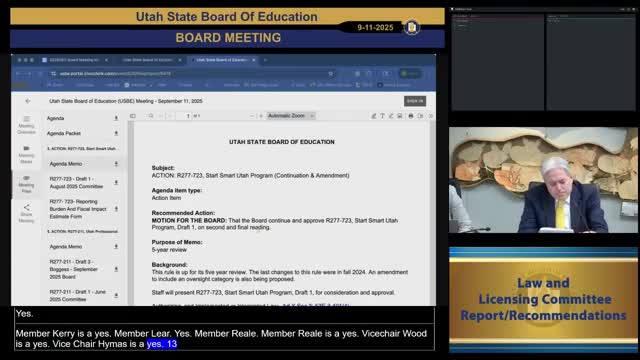Select the PDF text annotation tool
The image size is (640, 360).
(382, 116)
